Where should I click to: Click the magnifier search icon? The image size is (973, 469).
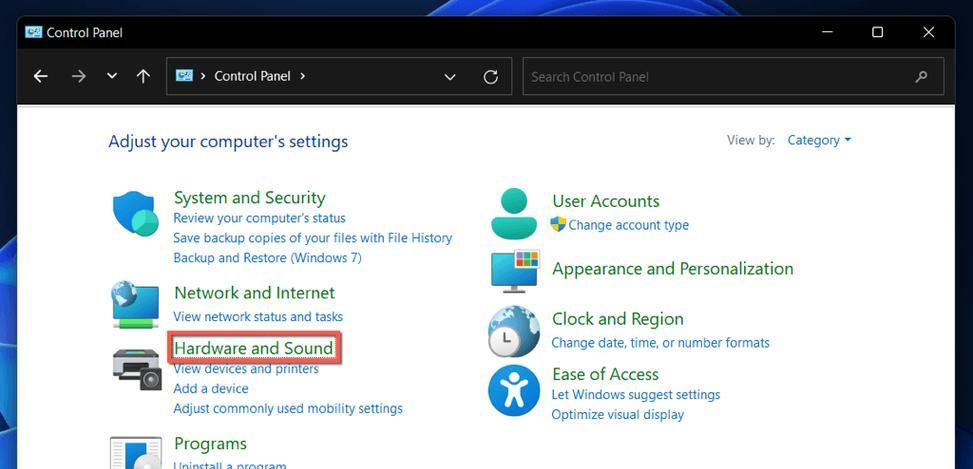(921, 77)
